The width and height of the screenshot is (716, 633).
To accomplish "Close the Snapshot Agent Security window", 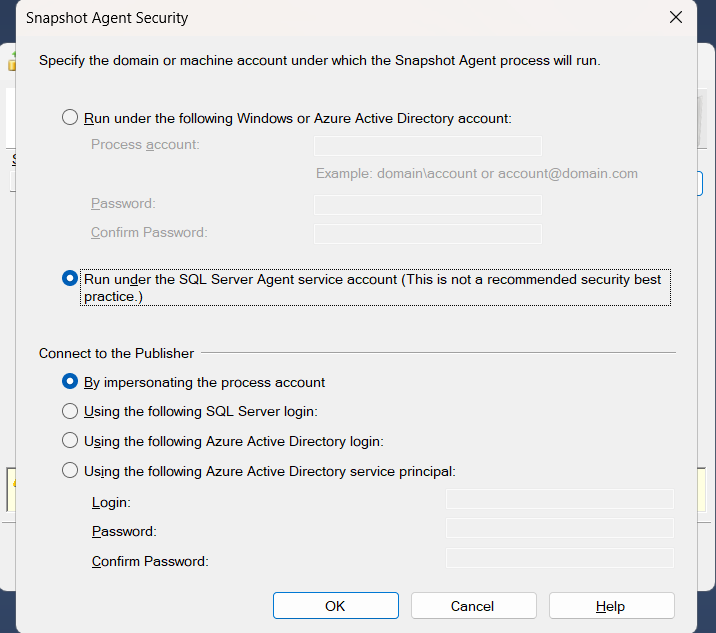I will tap(676, 18).
